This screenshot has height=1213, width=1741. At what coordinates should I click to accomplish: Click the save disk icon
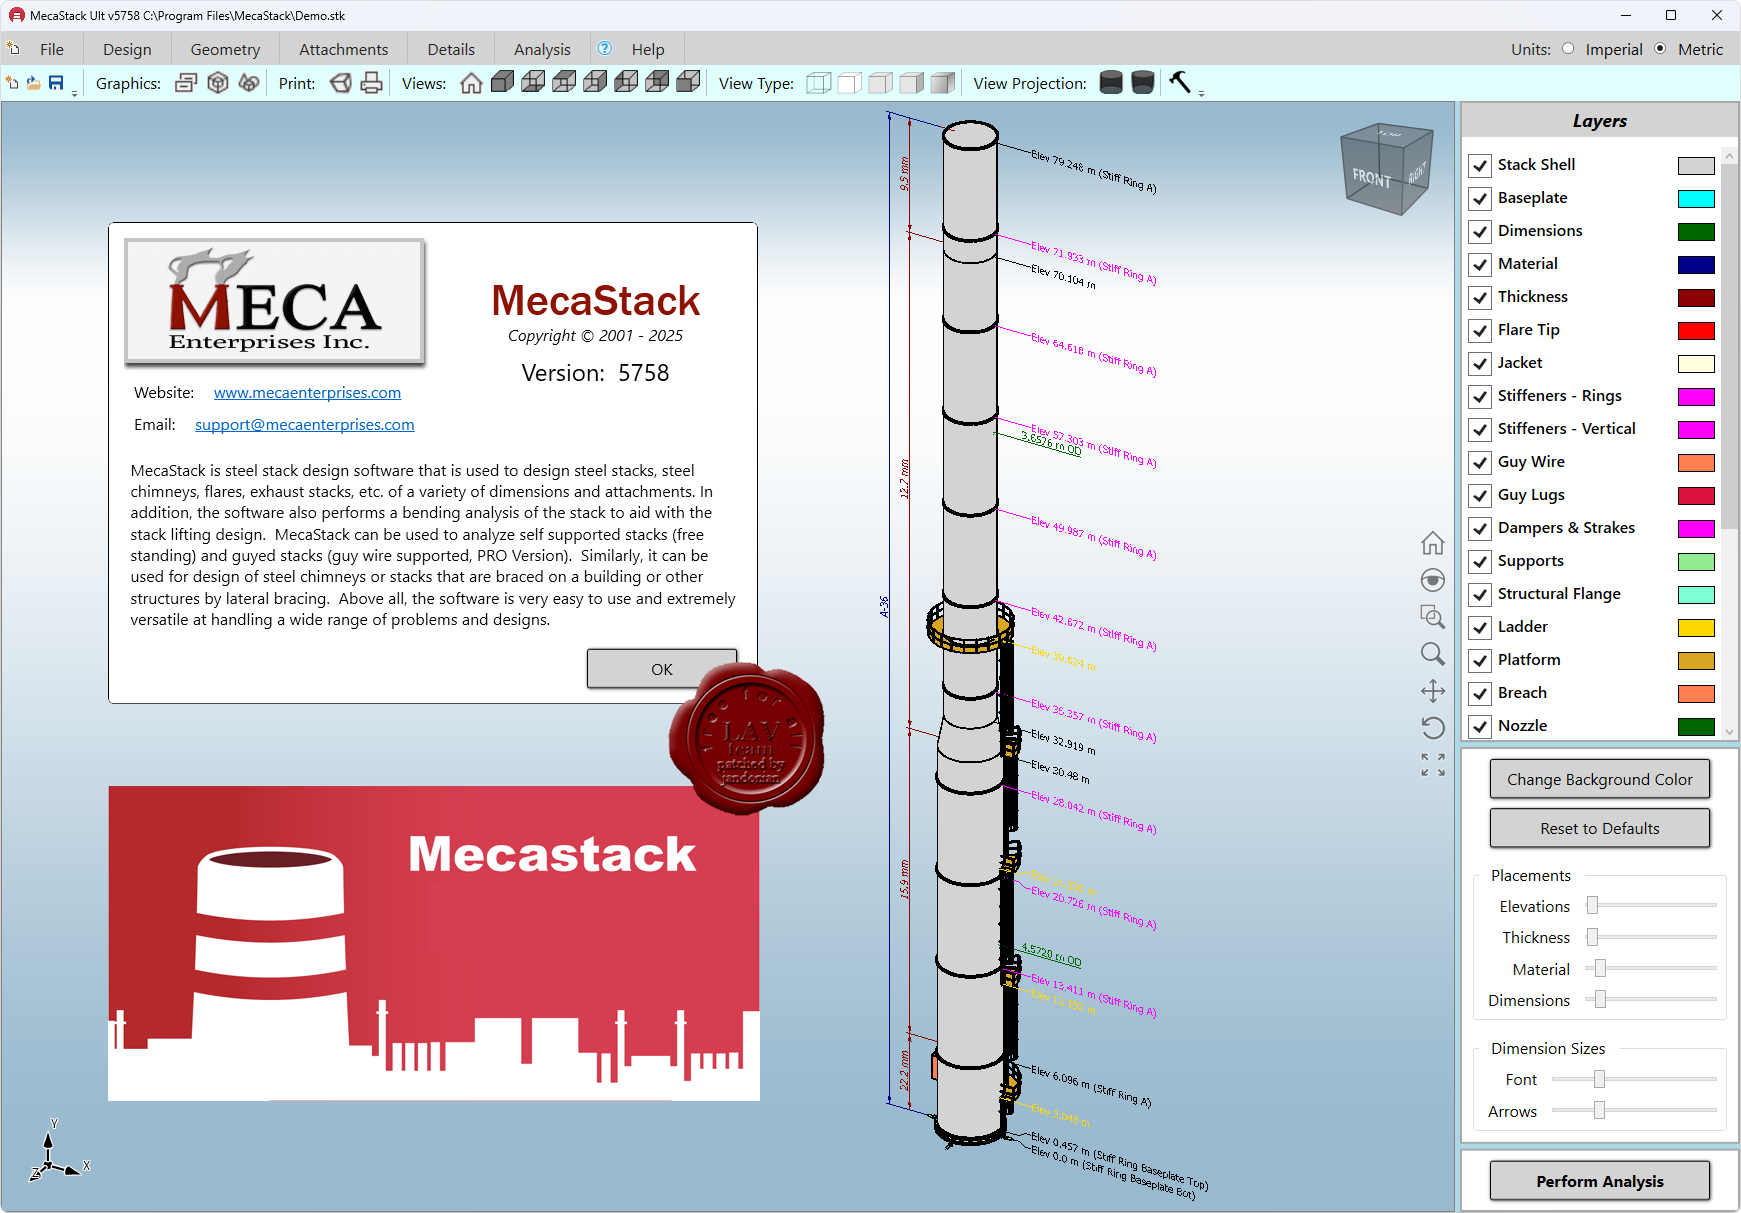click(x=56, y=83)
